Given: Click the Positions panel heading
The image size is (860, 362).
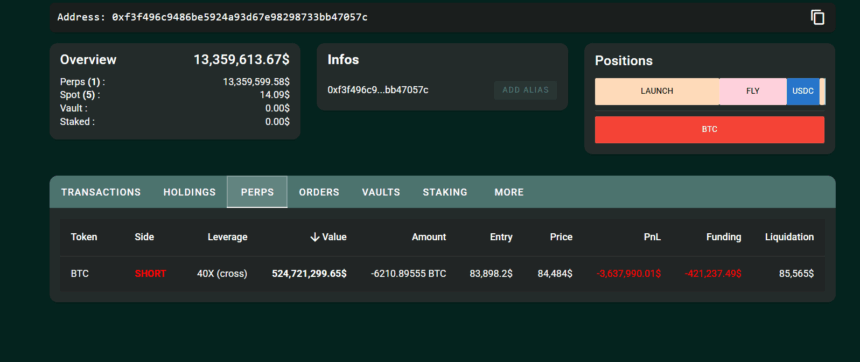Looking at the screenshot, I should pyautogui.click(x=624, y=60).
